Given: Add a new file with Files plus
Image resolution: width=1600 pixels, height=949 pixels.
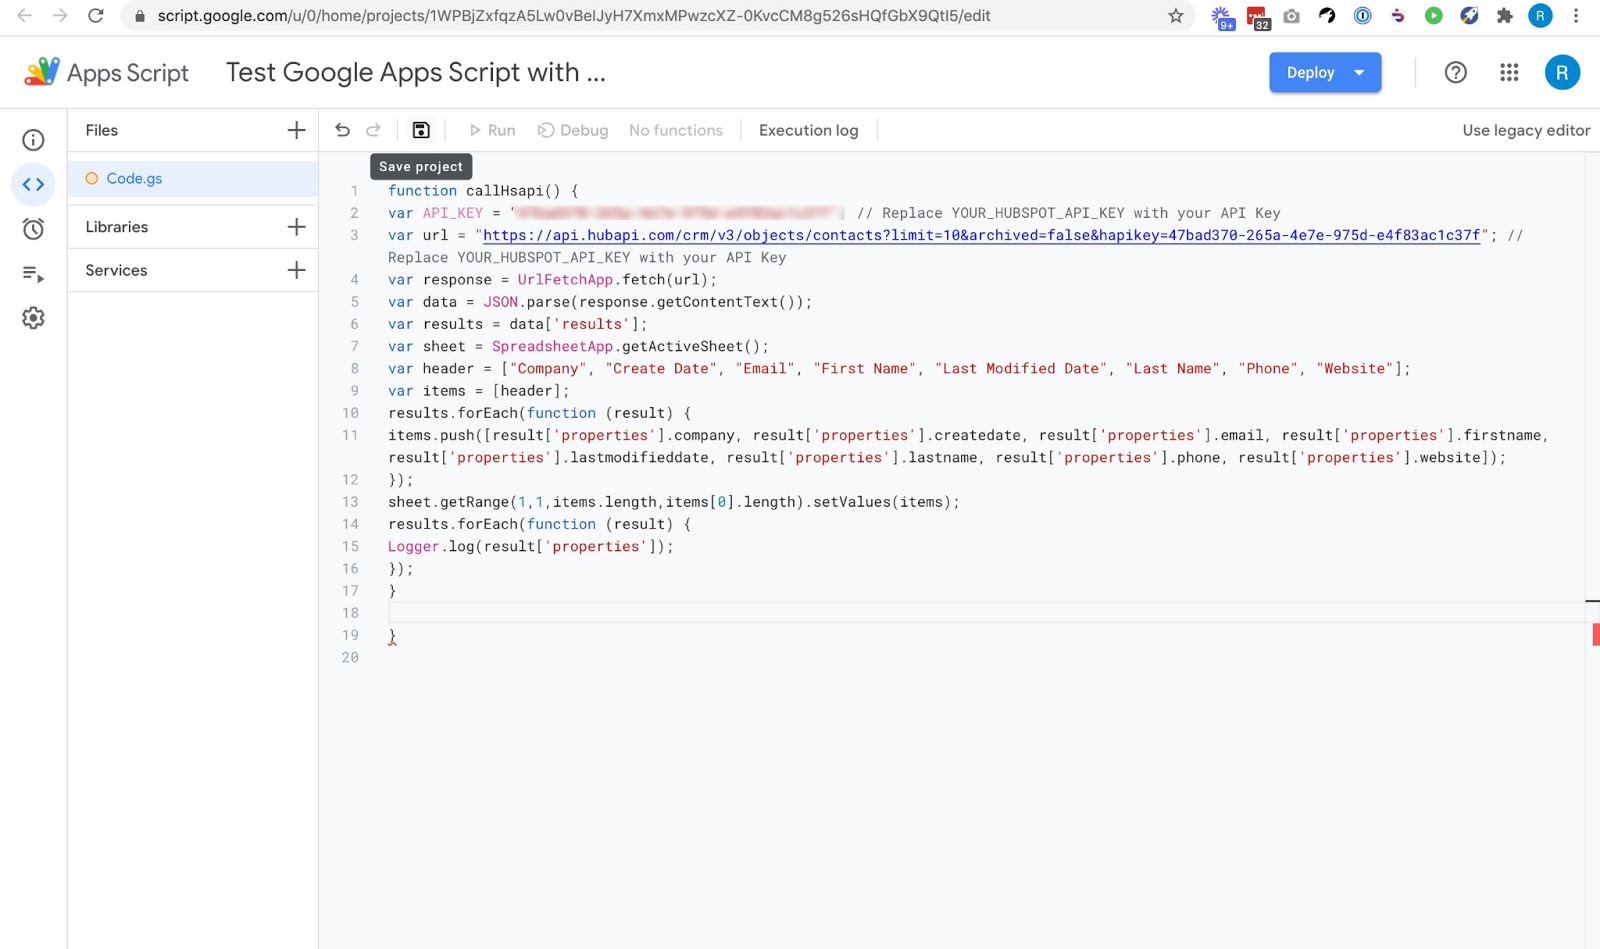Looking at the screenshot, I should [296, 130].
